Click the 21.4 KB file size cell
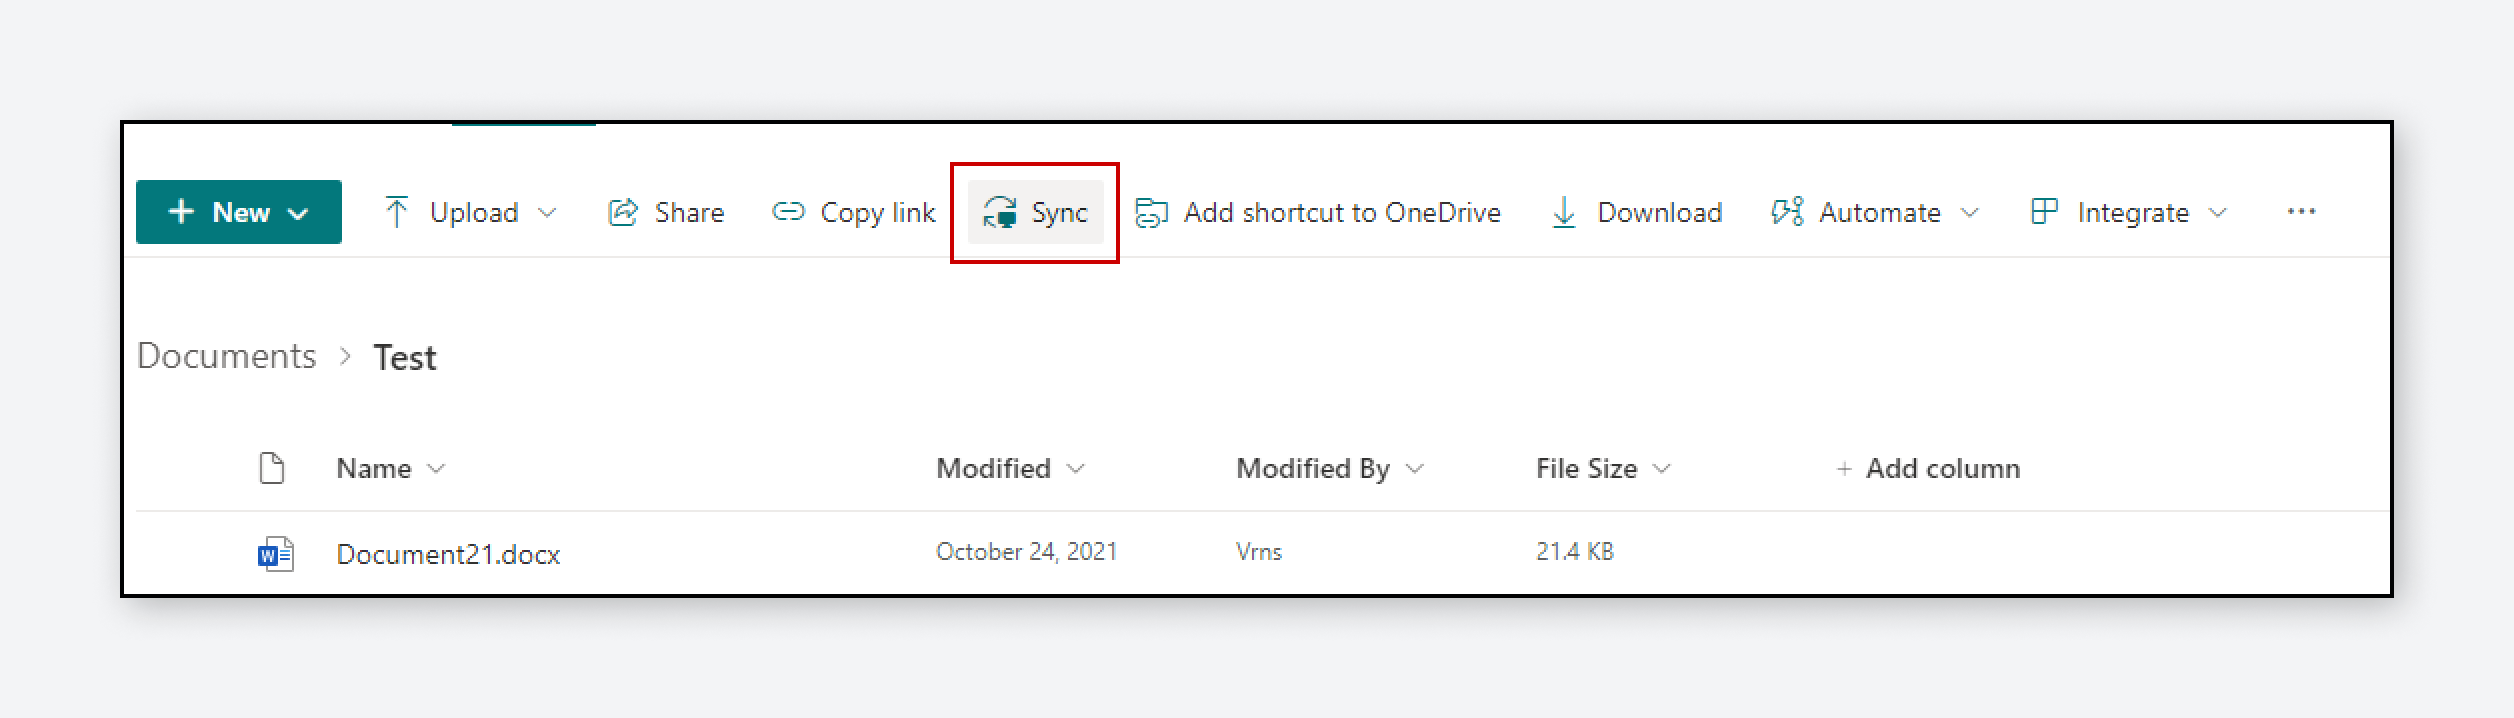Image resolution: width=2514 pixels, height=718 pixels. click(x=1575, y=551)
